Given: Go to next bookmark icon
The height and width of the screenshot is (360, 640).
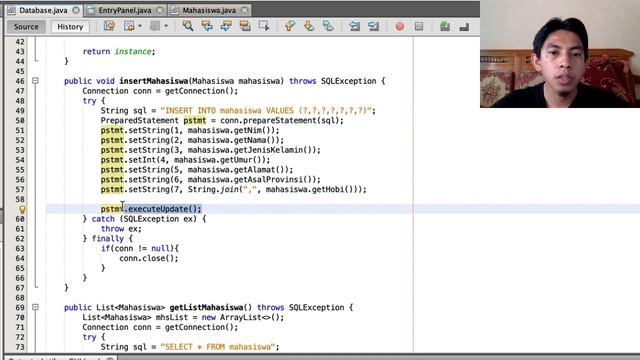Looking at the screenshot, I should tap(309, 26).
